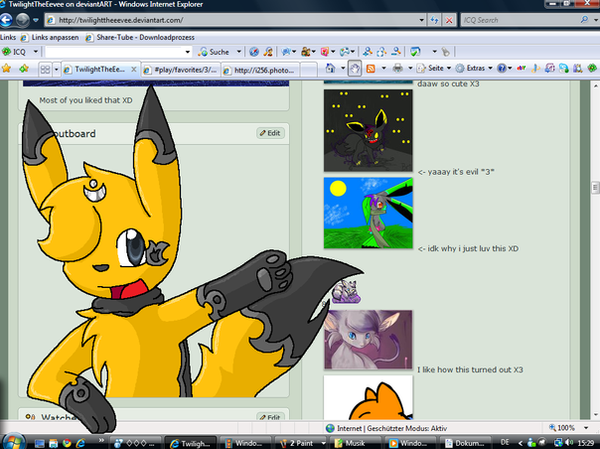The height and width of the screenshot is (449, 600).
Task: Start search with the magnifier icon
Action: (584, 20)
